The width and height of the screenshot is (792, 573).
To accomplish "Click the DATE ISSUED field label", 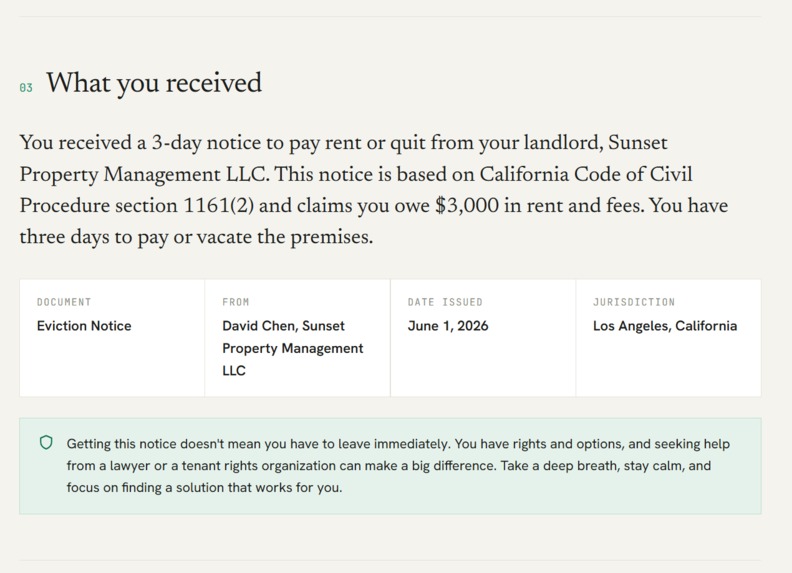I will tap(445, 302).
